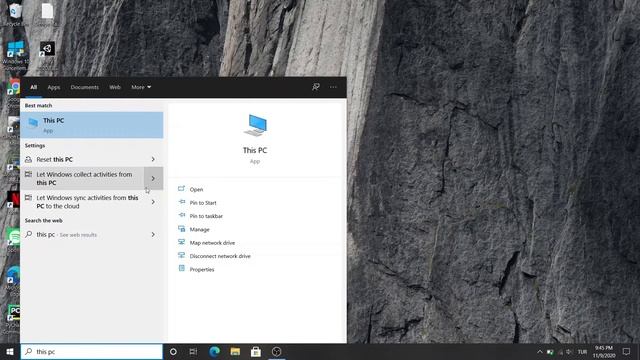
Task: Show hidden tray icons arrow
Action: coord(540,352)
